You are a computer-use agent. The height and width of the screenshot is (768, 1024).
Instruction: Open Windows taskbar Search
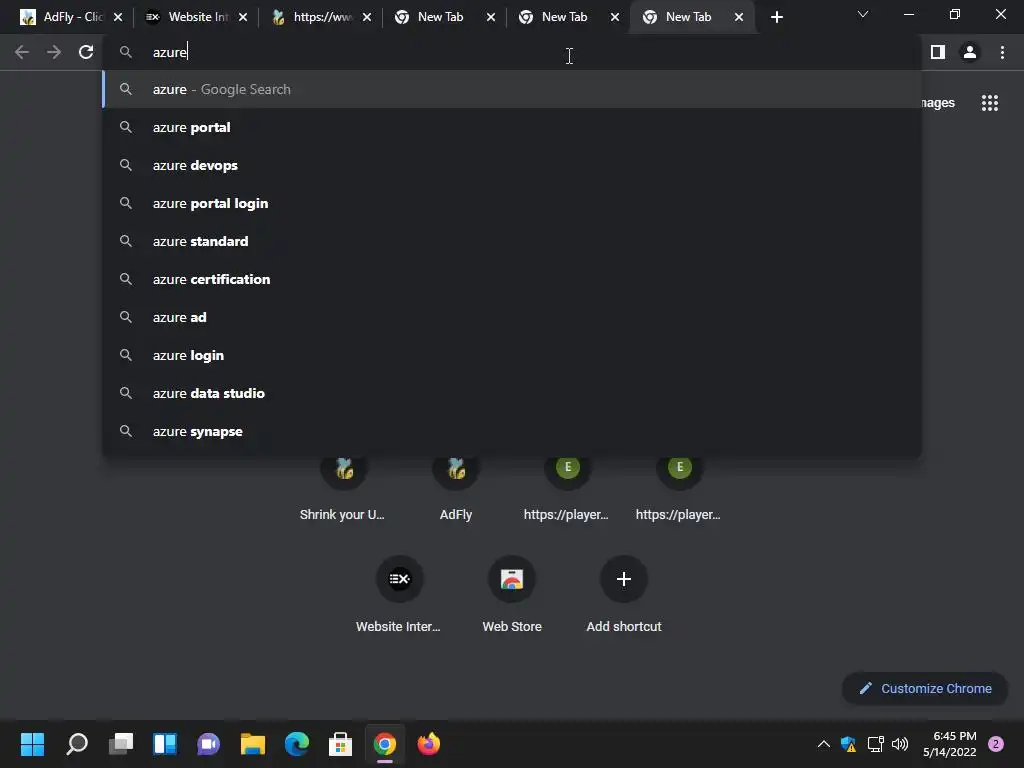[77, 744]
